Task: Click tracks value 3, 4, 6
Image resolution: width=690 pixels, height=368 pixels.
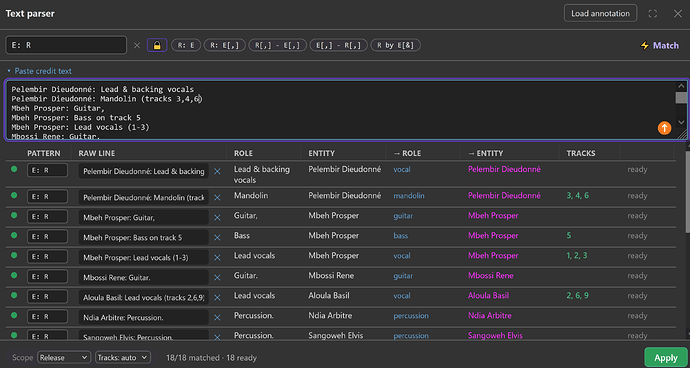Action: pos(577,195)
